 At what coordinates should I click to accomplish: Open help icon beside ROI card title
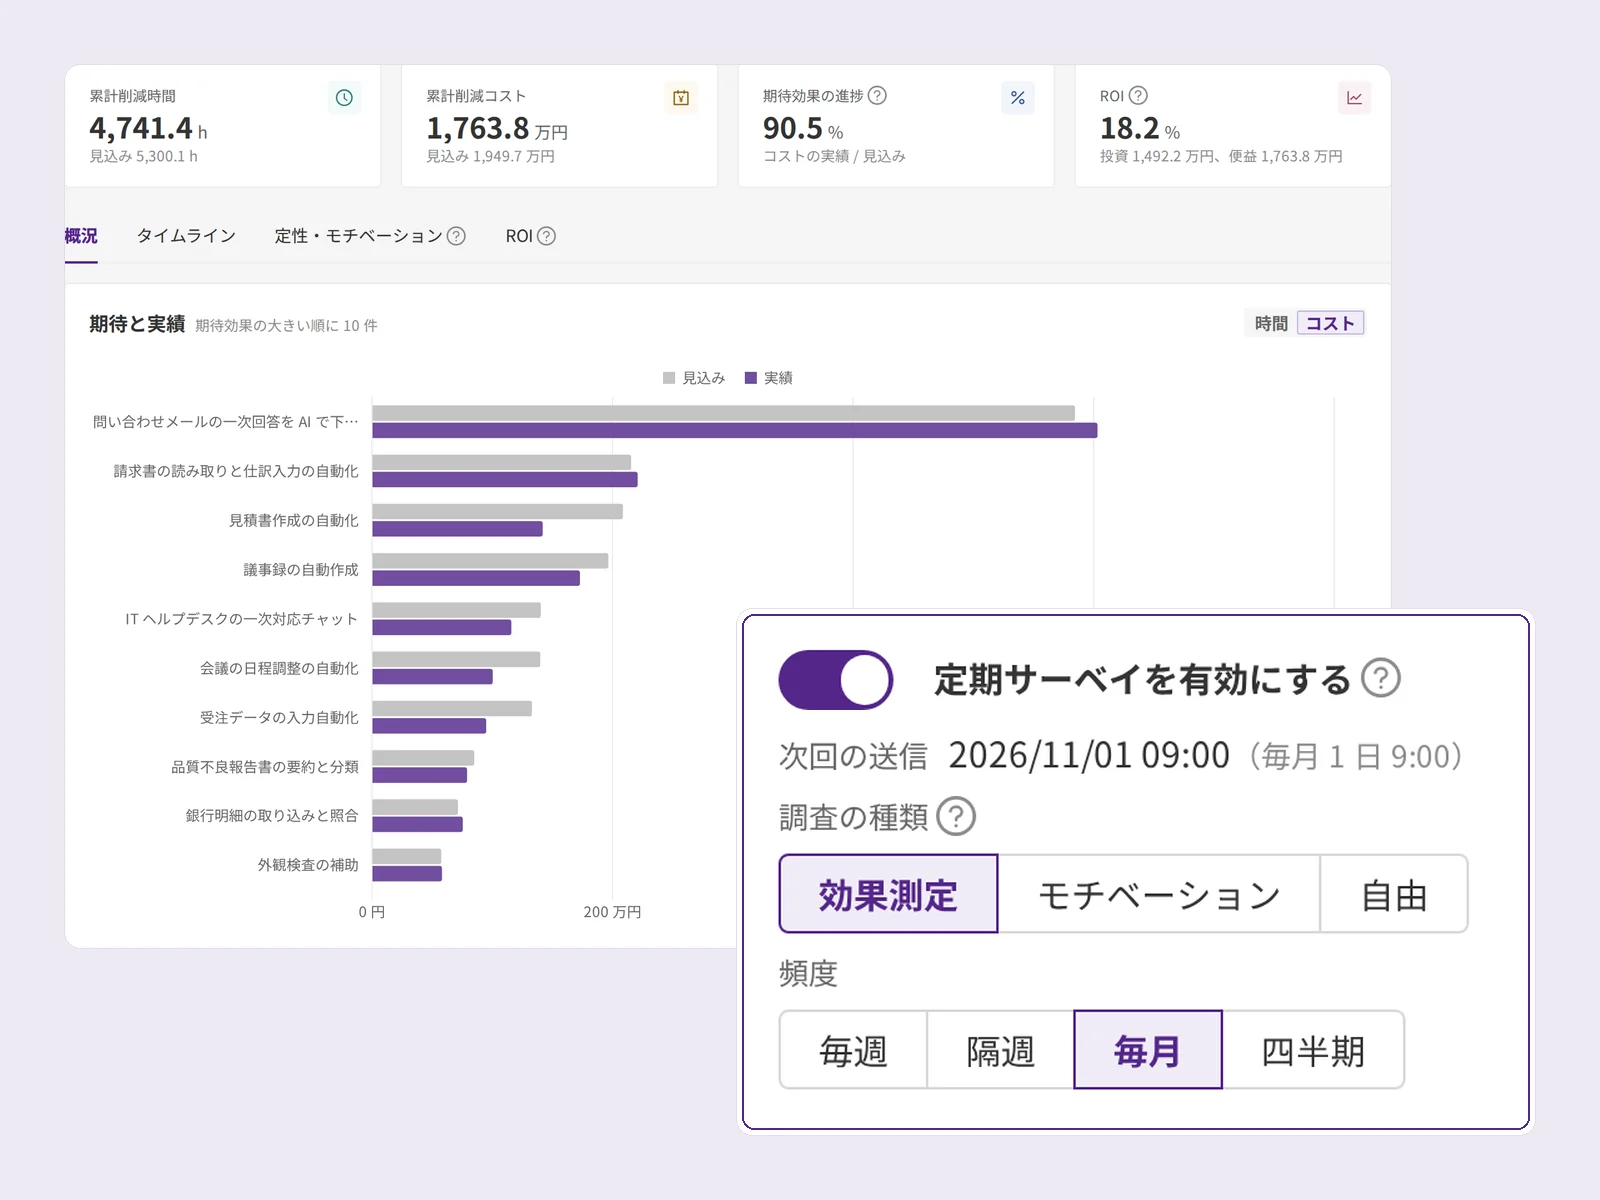pos(1138,96)
